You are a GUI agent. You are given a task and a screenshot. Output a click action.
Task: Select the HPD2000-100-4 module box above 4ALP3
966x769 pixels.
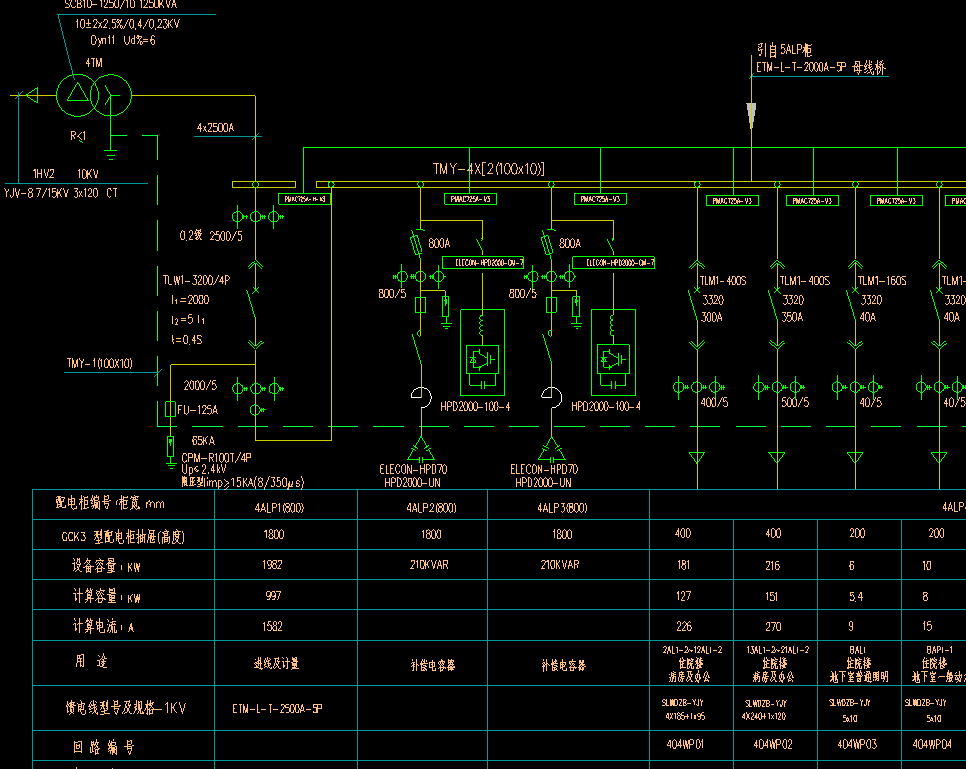pyautogui.click(x=613, y=350)
